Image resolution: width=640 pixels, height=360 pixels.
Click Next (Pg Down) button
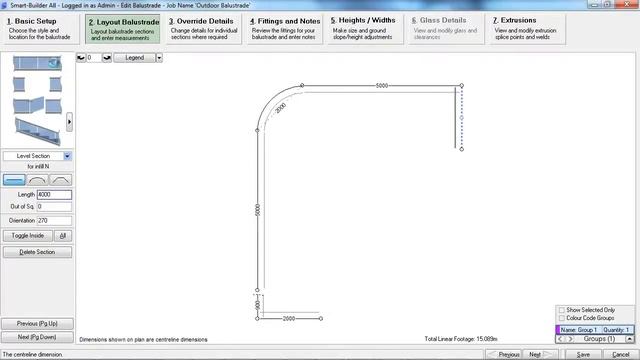click(38, 337)
